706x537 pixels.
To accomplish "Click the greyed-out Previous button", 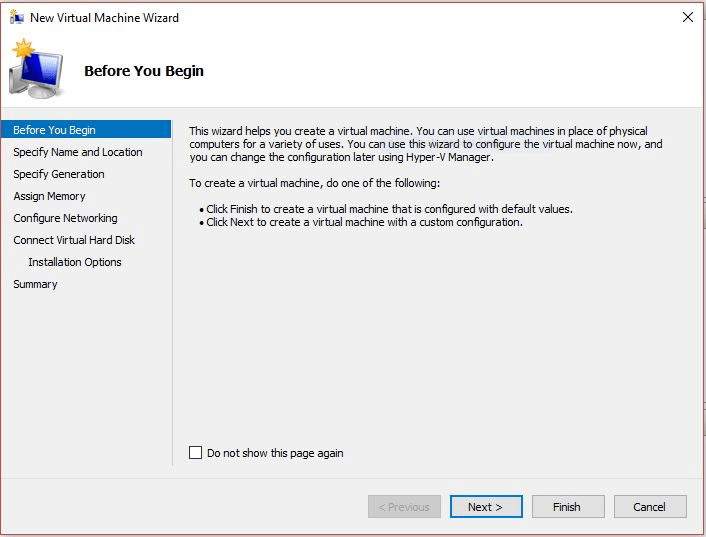I will [x=404, y=507].
